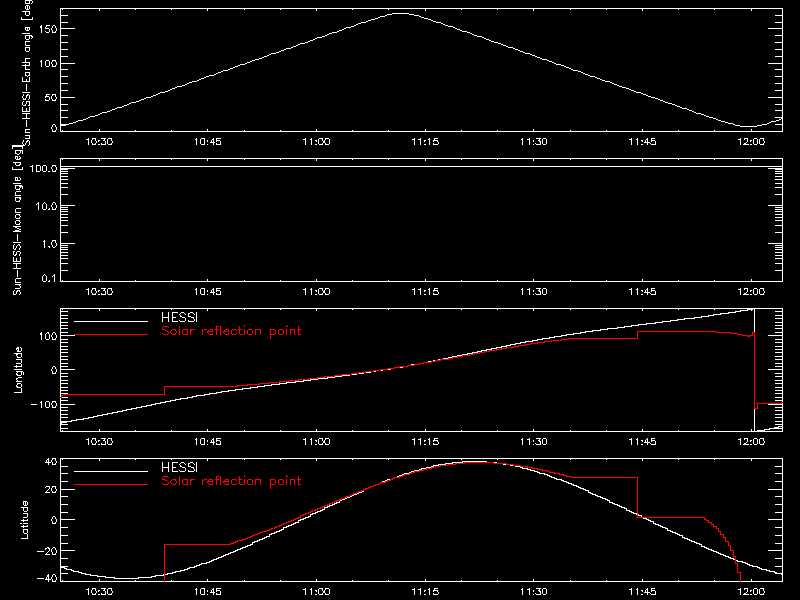Click 12:00 label under Earth angle plot

751,141
